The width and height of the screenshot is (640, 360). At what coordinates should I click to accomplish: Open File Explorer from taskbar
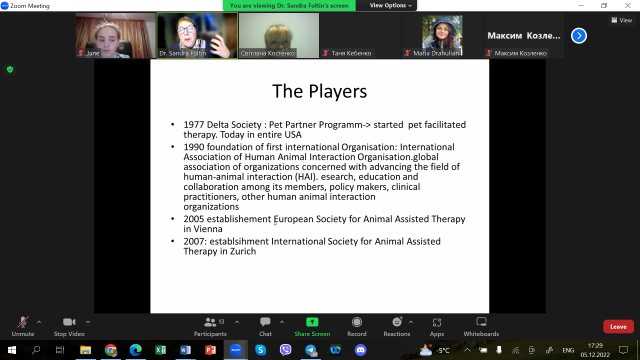coord(85,350)
